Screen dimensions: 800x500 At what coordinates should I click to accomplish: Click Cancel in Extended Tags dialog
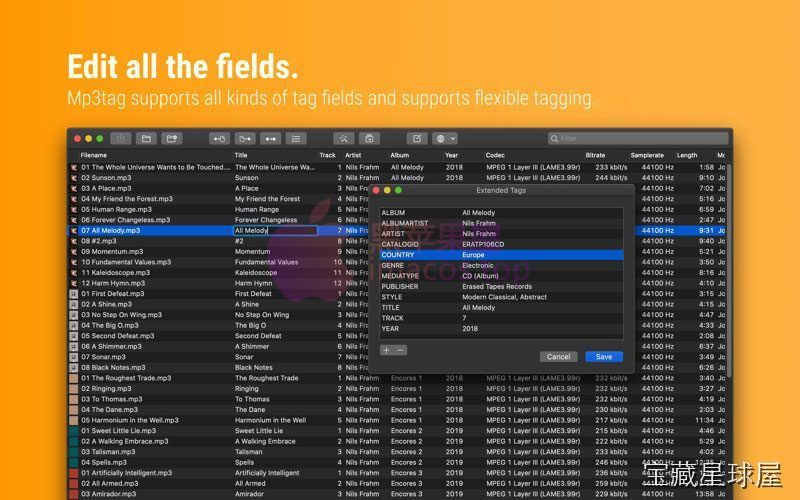[x=558, y=357]
